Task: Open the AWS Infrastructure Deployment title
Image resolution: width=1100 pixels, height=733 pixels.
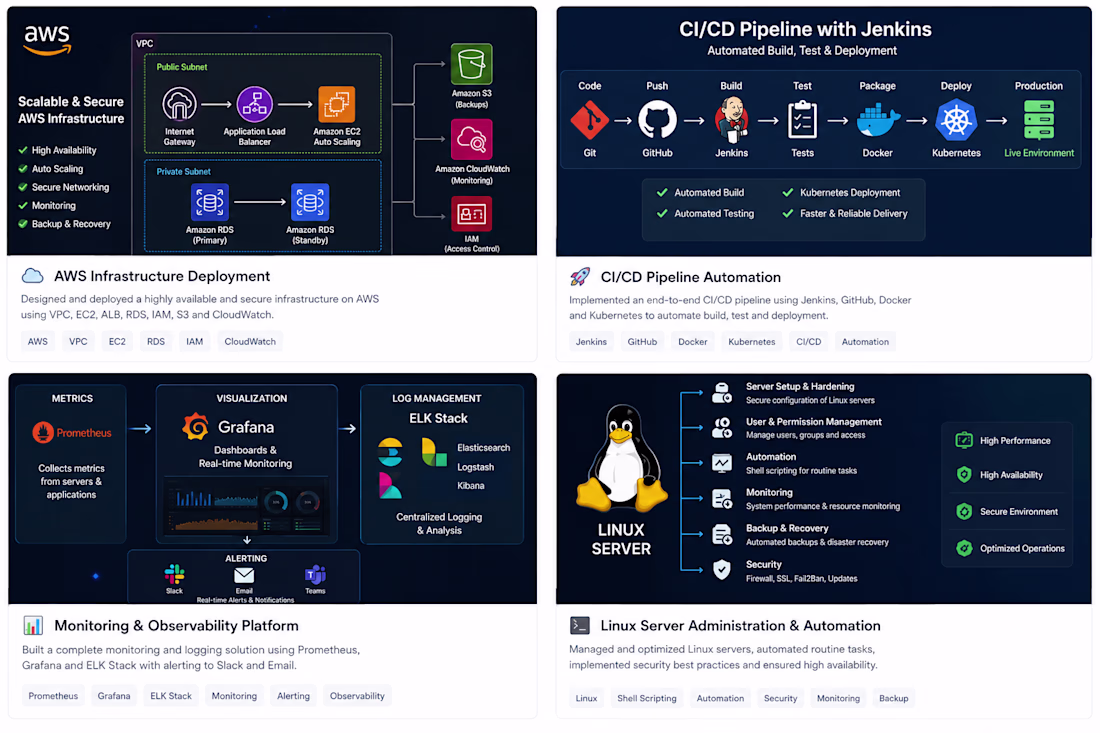Action: click(x=162, y=276)
